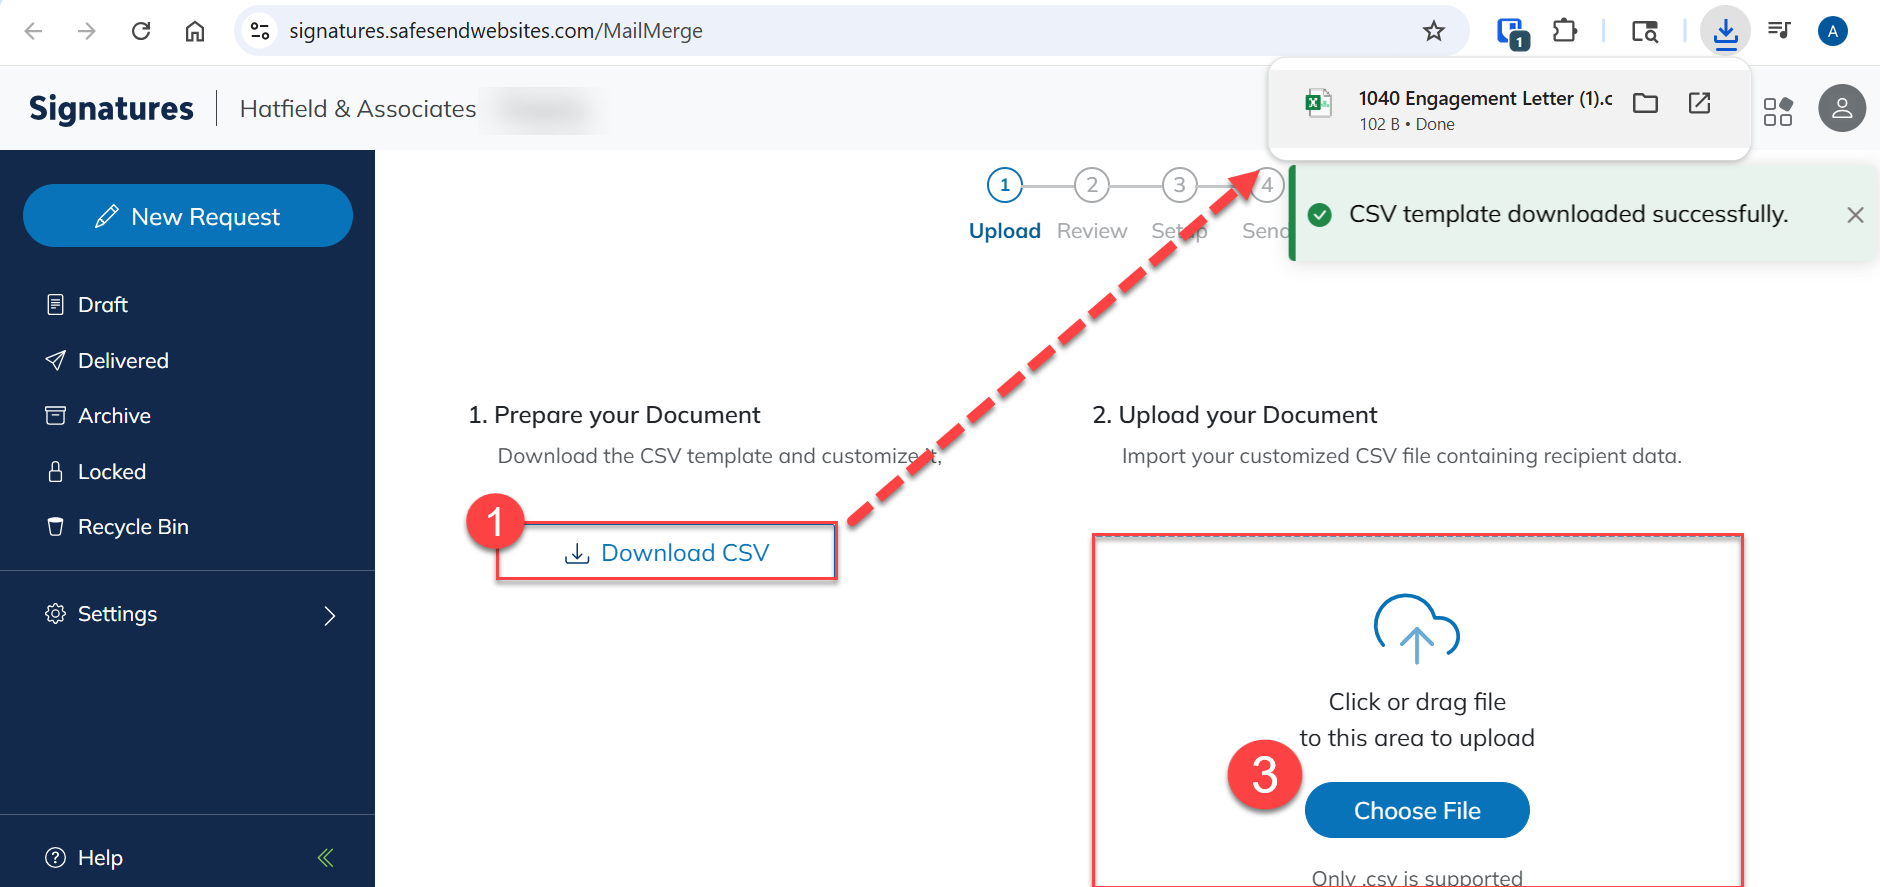Click the cloud upload icon
Viewport: 1880px width, 887px height.
(1416, 629)
